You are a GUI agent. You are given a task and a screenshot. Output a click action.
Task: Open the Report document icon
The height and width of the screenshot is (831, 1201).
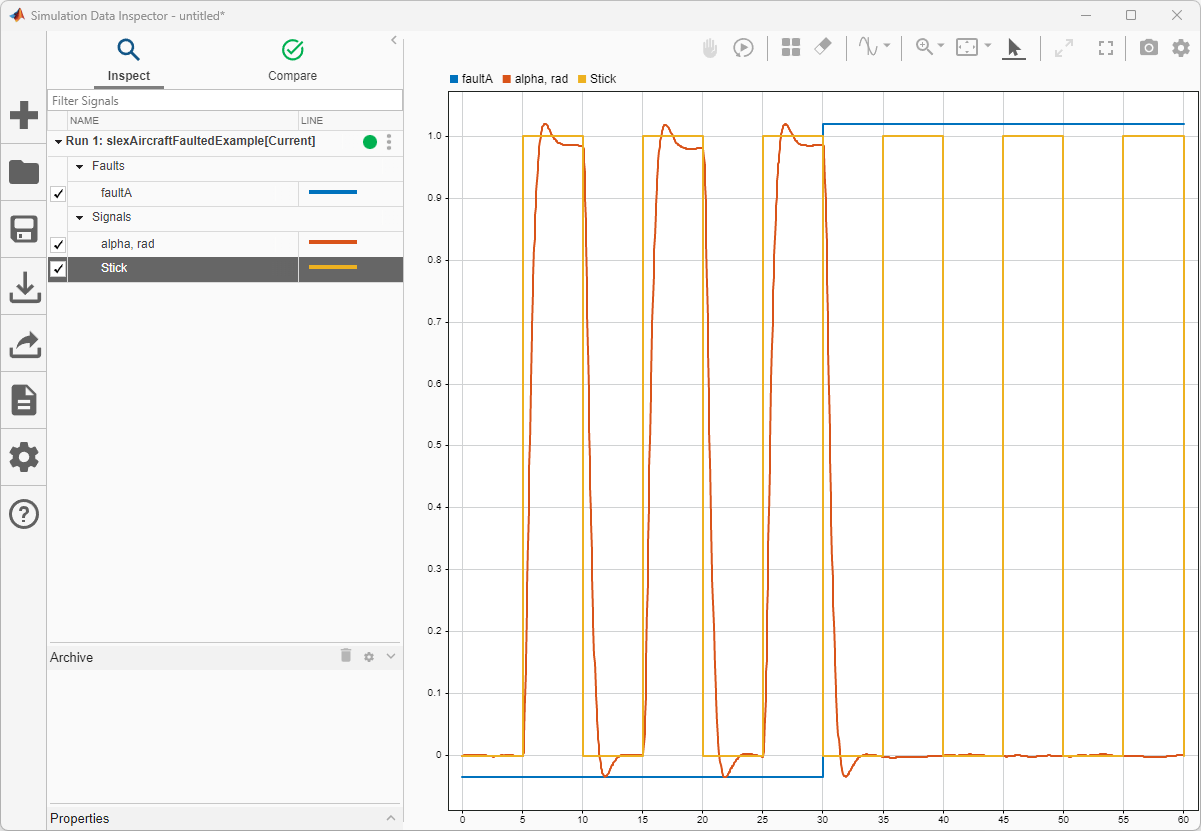pos(24,400)
